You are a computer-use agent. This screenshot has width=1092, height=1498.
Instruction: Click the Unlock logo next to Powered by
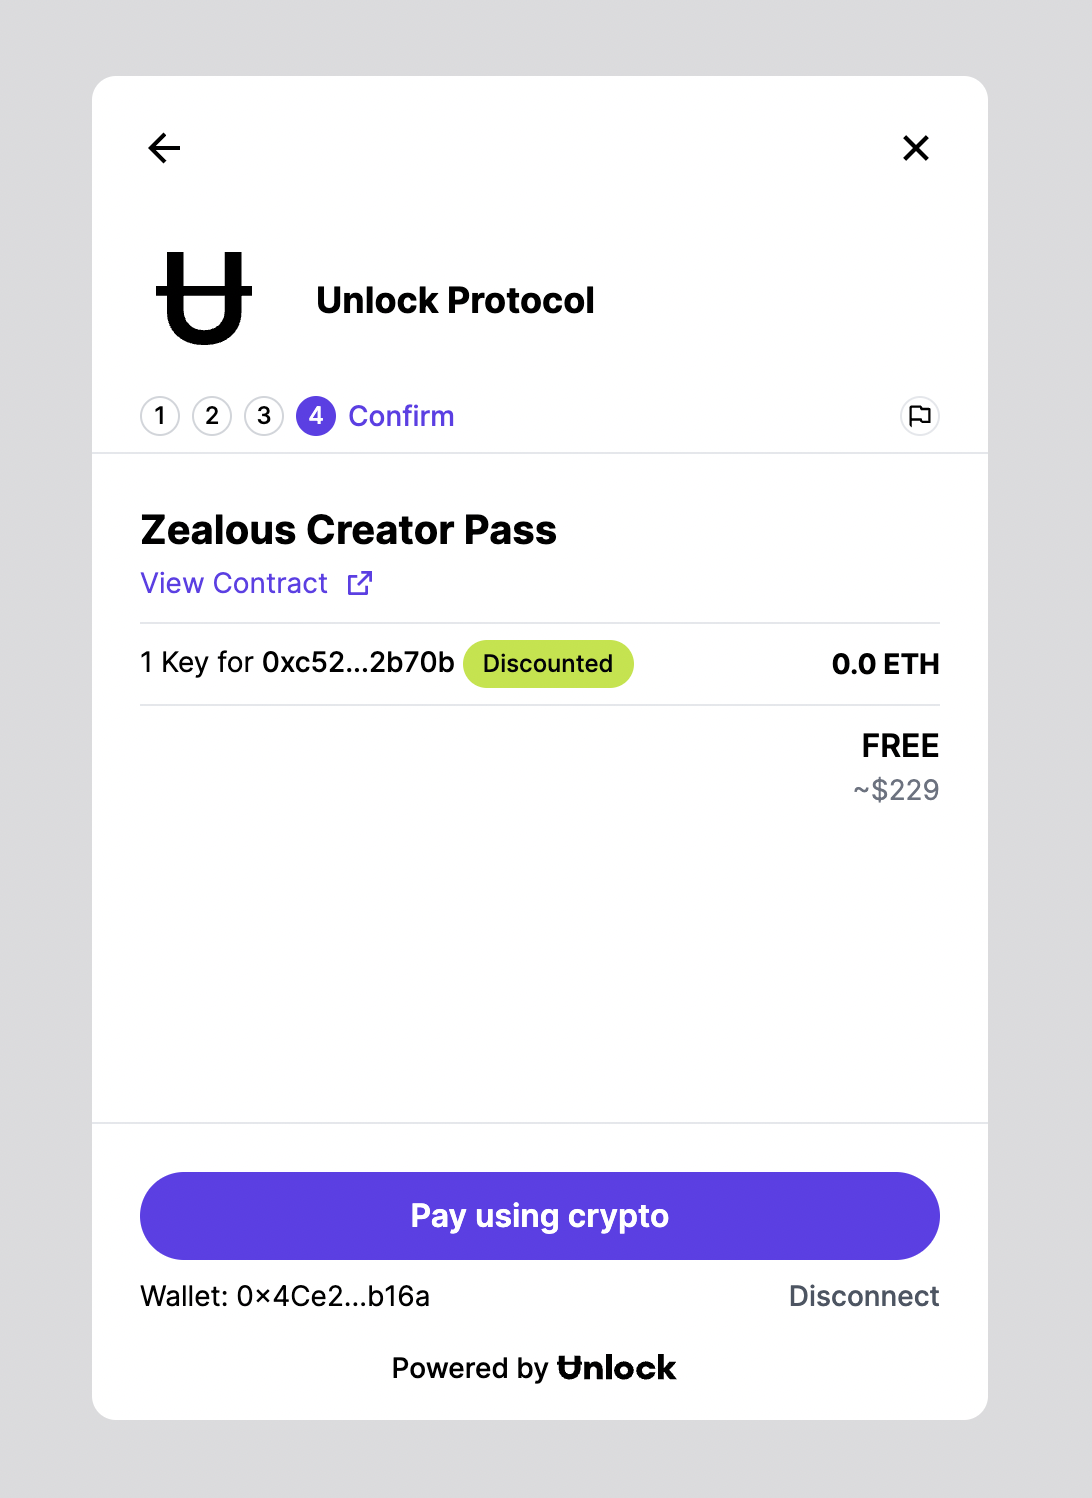(615, 1367)
